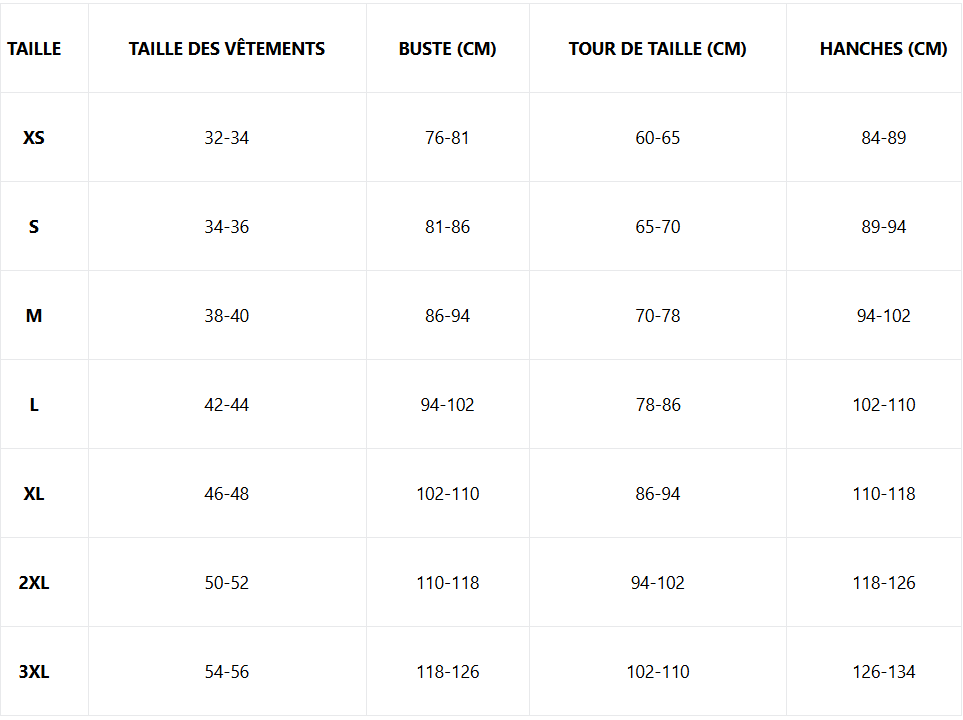
Task: Click clothing size cell 38-40
Action: click(x=227, y=316)
